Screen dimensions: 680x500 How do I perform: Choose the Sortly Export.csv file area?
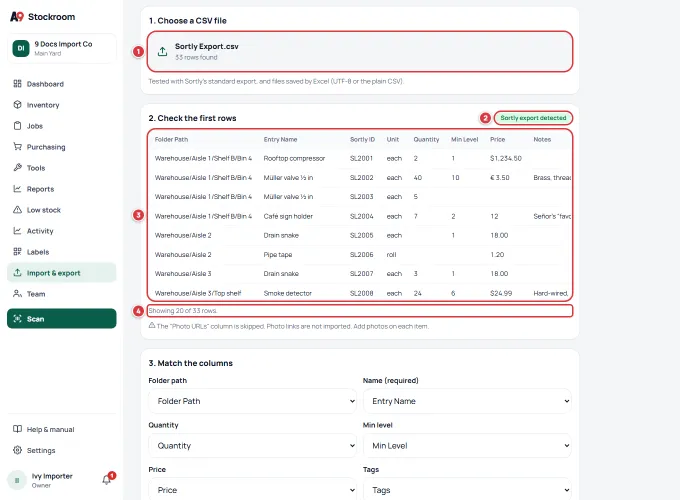pos(360,51)
